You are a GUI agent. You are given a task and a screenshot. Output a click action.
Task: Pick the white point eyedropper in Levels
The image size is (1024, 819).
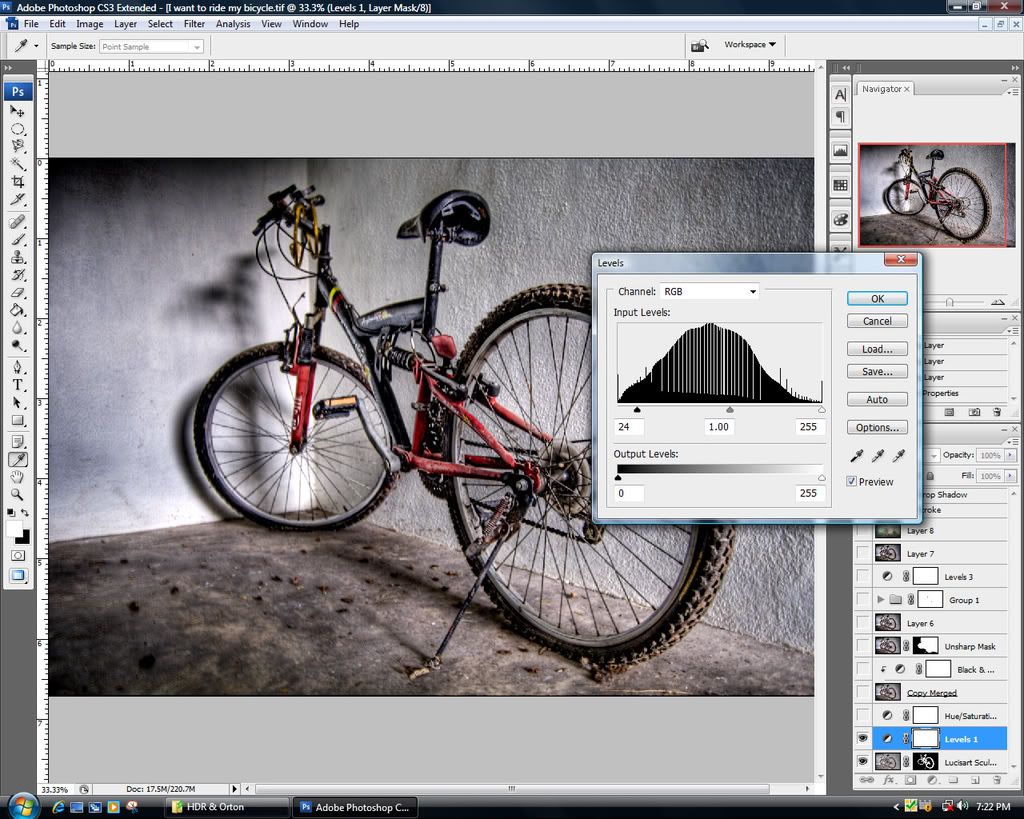tap(898, 456)
